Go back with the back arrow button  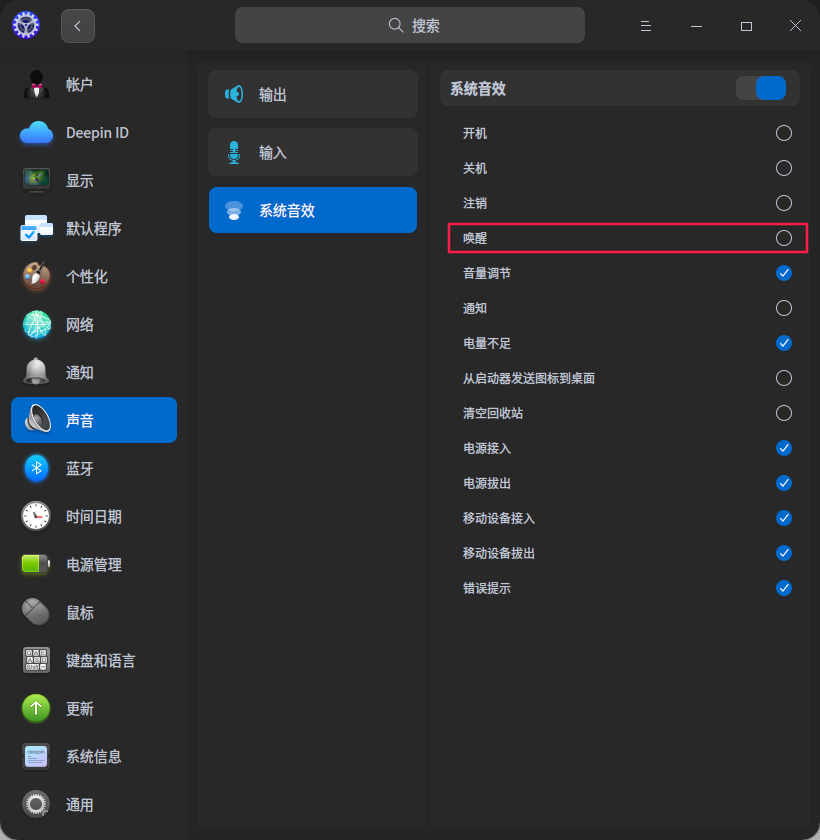(x=78, y=26)
